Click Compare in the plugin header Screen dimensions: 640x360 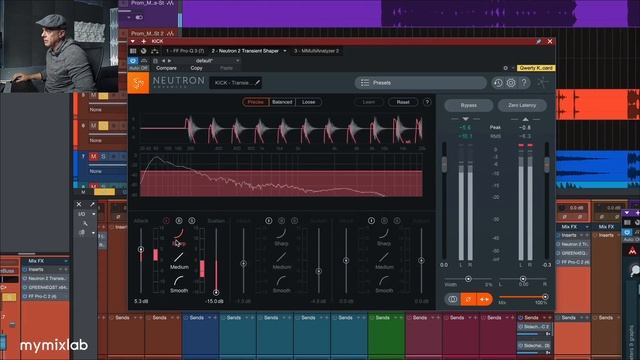pyautogui.click(x=166, y=68)
